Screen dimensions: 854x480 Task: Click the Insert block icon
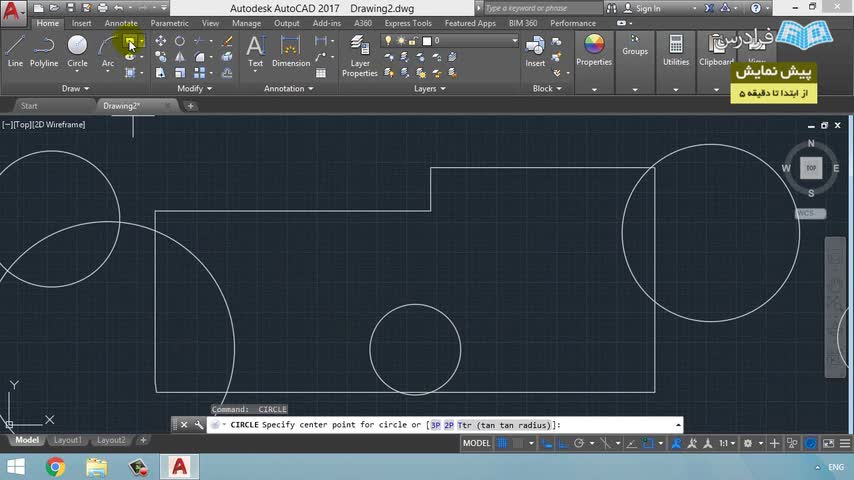click(535, 50)
